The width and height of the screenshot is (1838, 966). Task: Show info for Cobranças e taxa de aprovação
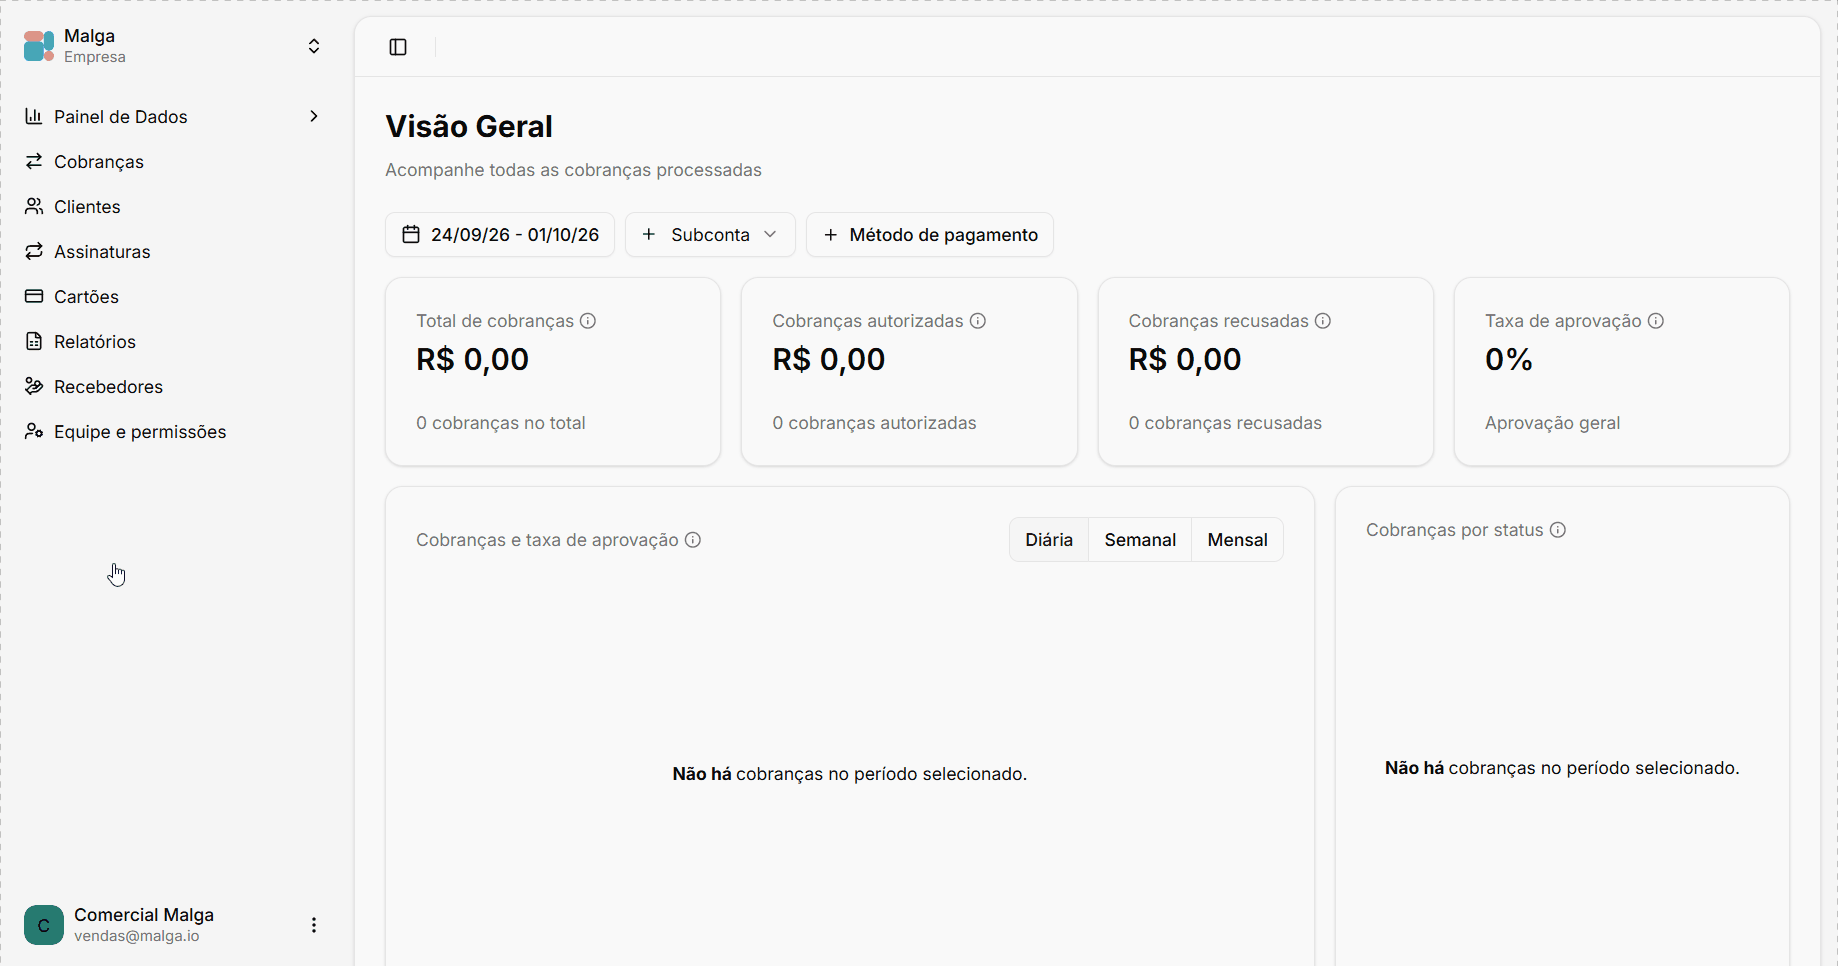693,540
